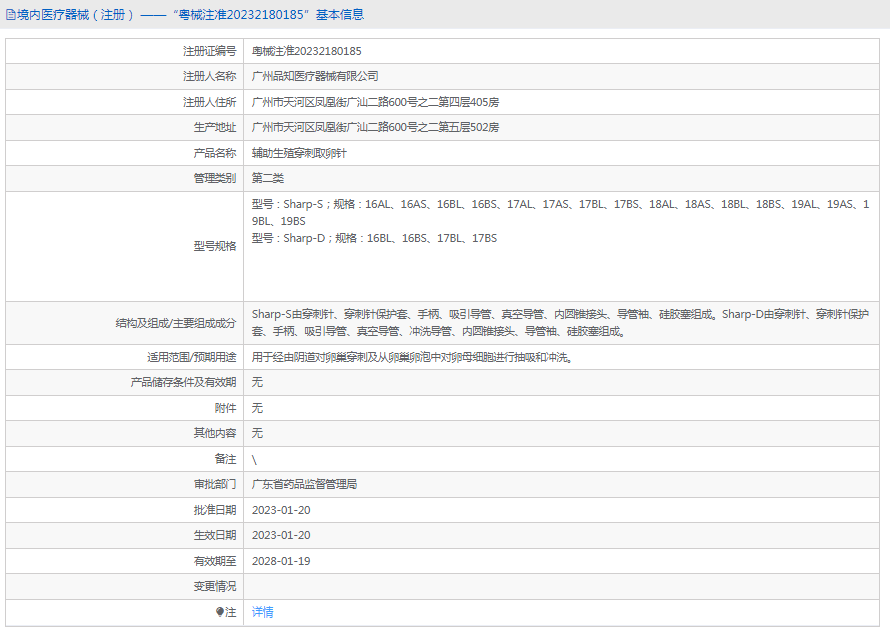The width and height of the screenshot is (890, 631).
Task: Click the 其他内容 row label
Action: [215, 434]
